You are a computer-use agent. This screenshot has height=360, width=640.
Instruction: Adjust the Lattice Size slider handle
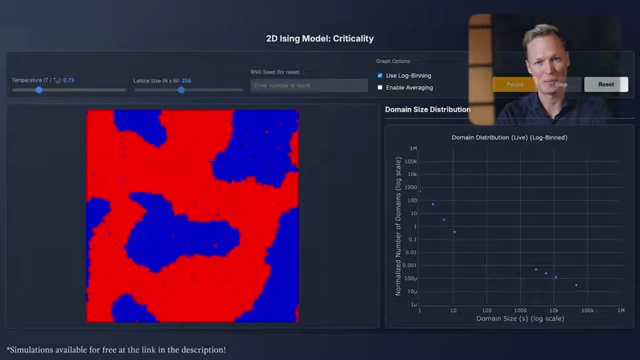(x=181, y=90)
